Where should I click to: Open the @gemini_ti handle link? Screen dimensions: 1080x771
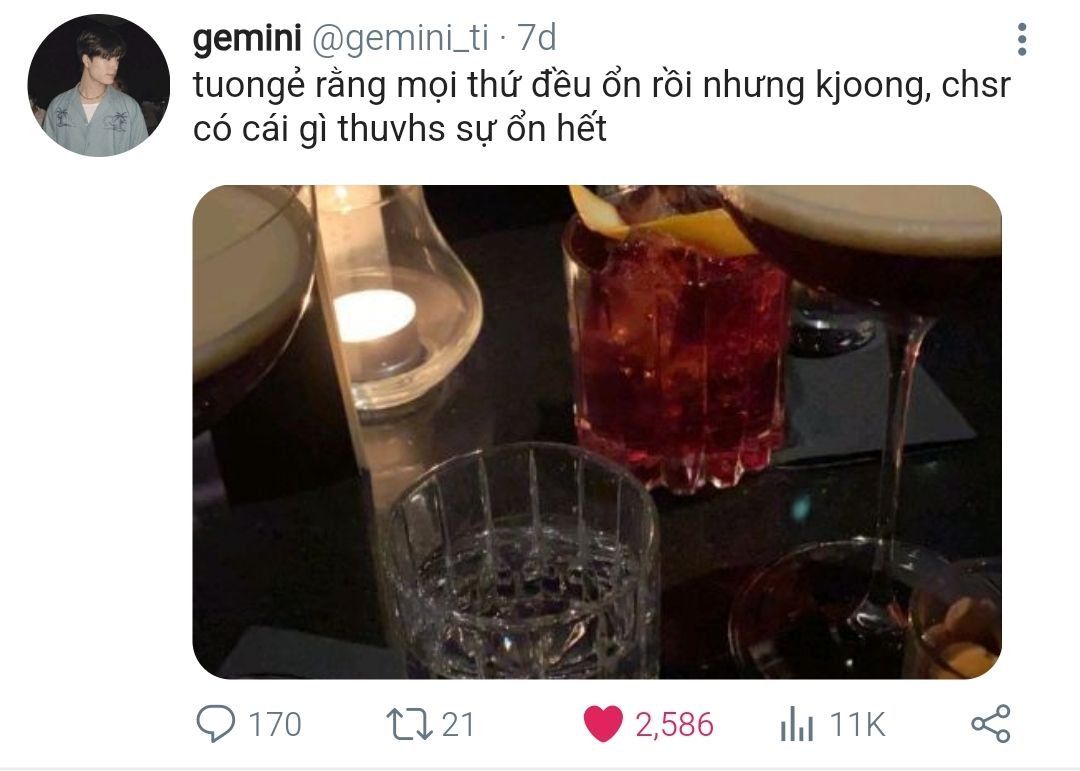(x=400, y=38)
